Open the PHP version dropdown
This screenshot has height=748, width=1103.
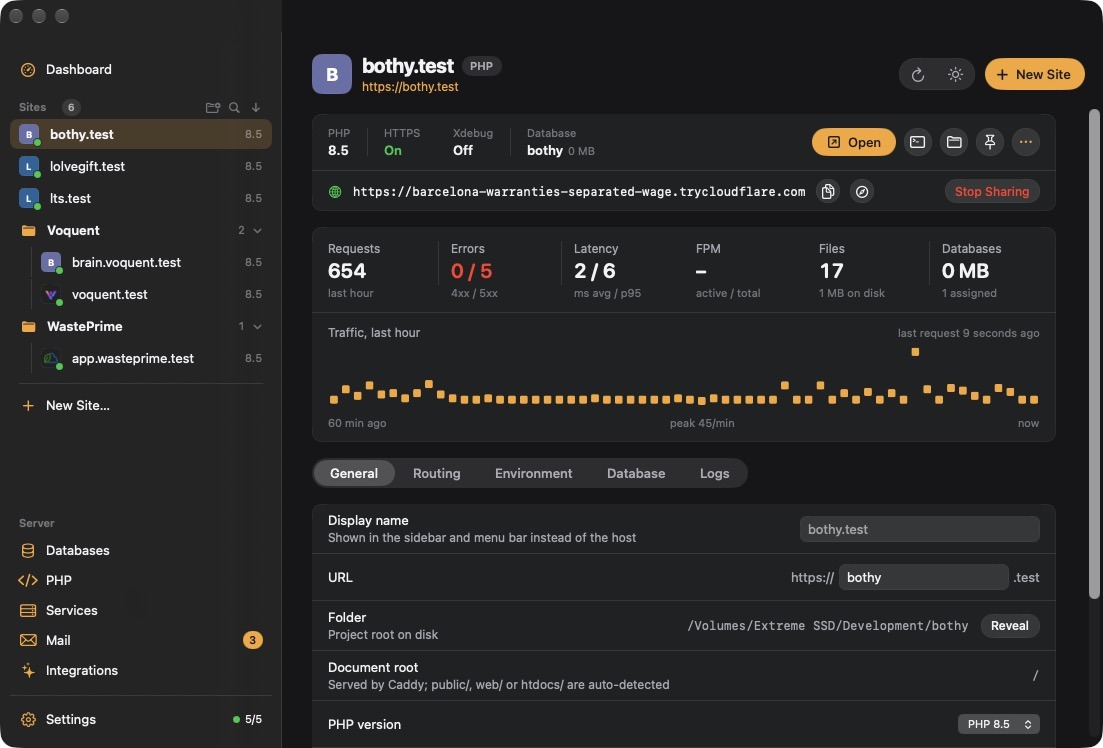[999, 724]
